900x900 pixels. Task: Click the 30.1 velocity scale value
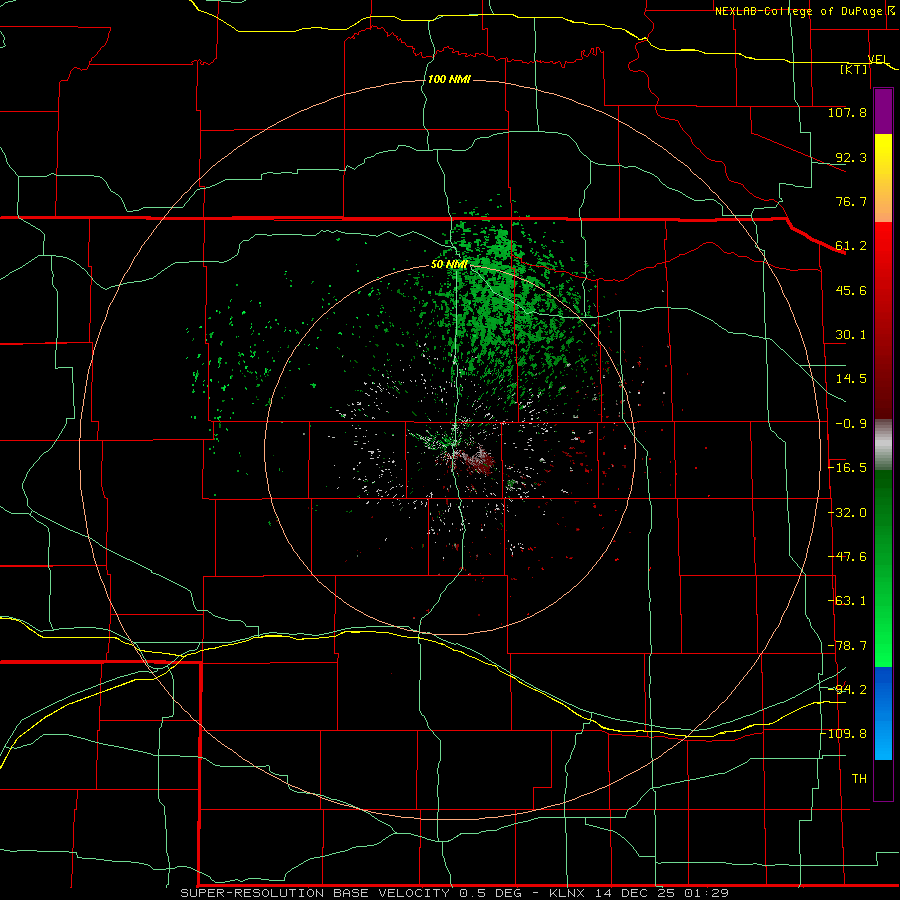click(851, 335)
